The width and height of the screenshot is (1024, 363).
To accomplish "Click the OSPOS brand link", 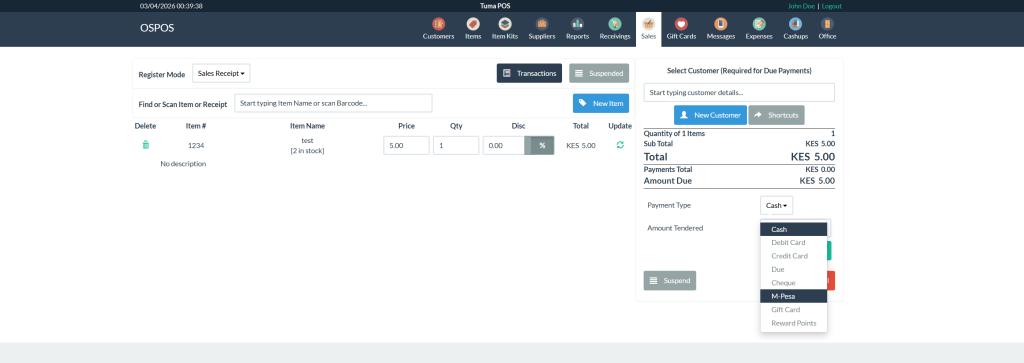I will pyautogui.click(x=157, y=28).
